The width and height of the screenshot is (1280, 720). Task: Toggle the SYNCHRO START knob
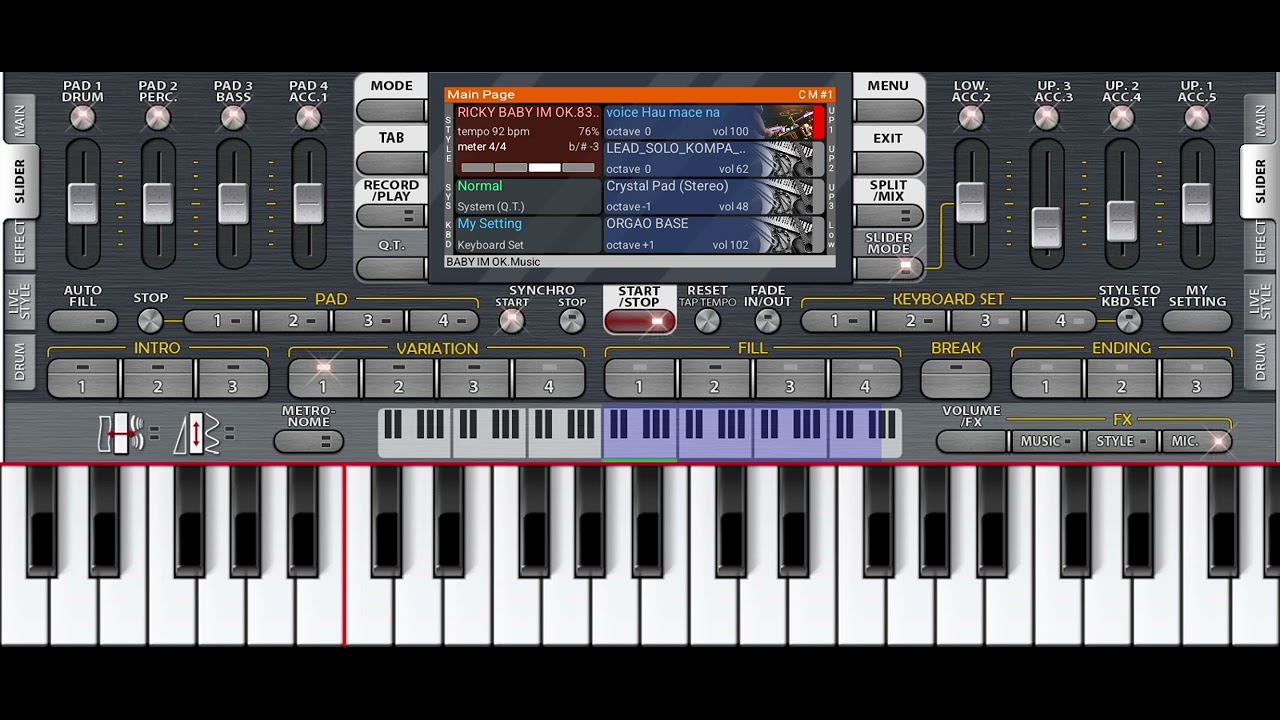click(x=512, y=321)
